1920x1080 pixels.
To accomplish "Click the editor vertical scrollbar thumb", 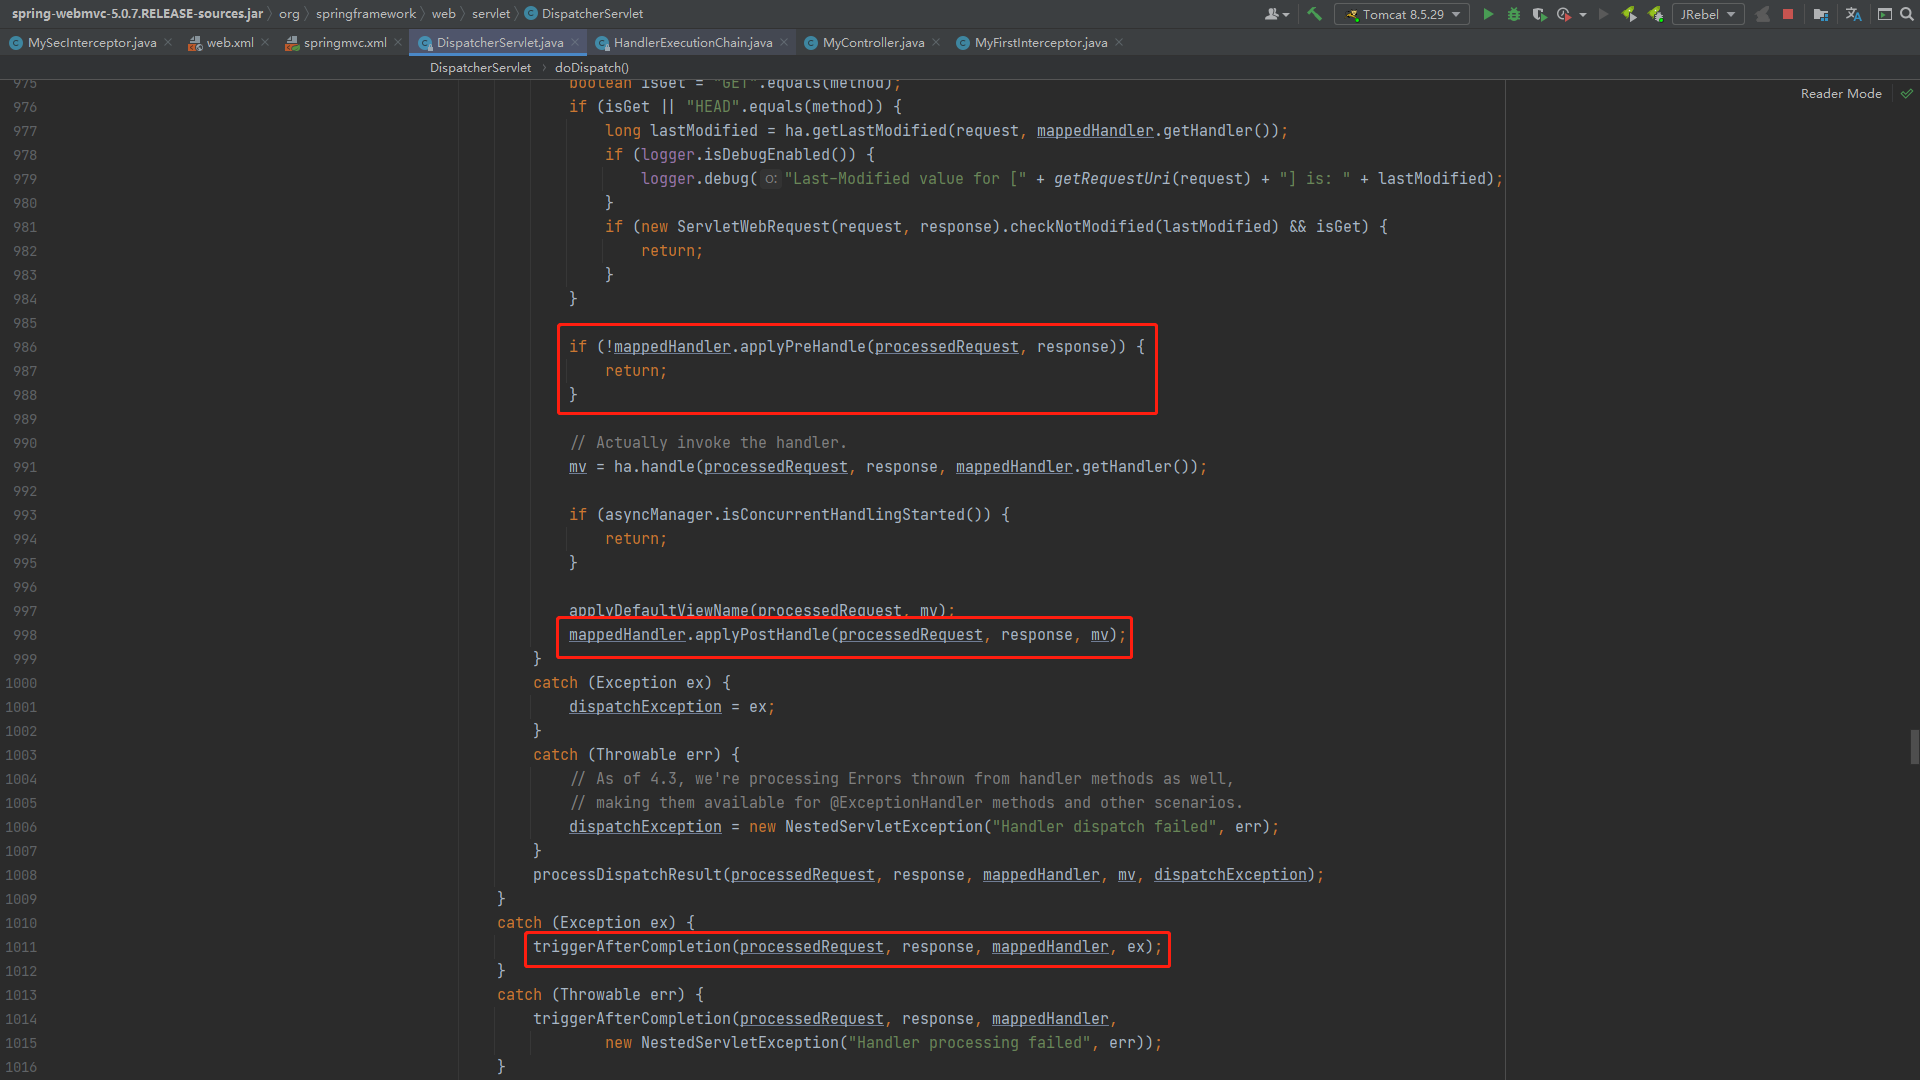I will coord(1914,747).
